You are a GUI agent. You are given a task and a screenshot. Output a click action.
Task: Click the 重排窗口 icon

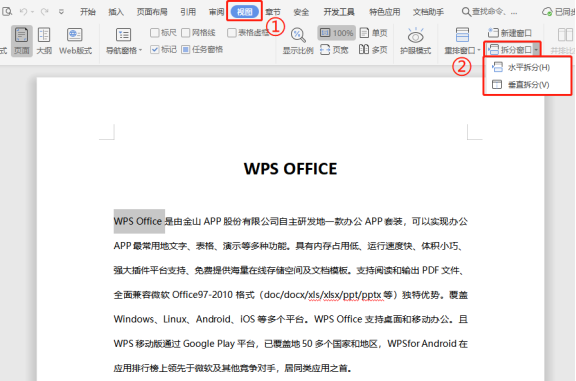pos(462,35)
